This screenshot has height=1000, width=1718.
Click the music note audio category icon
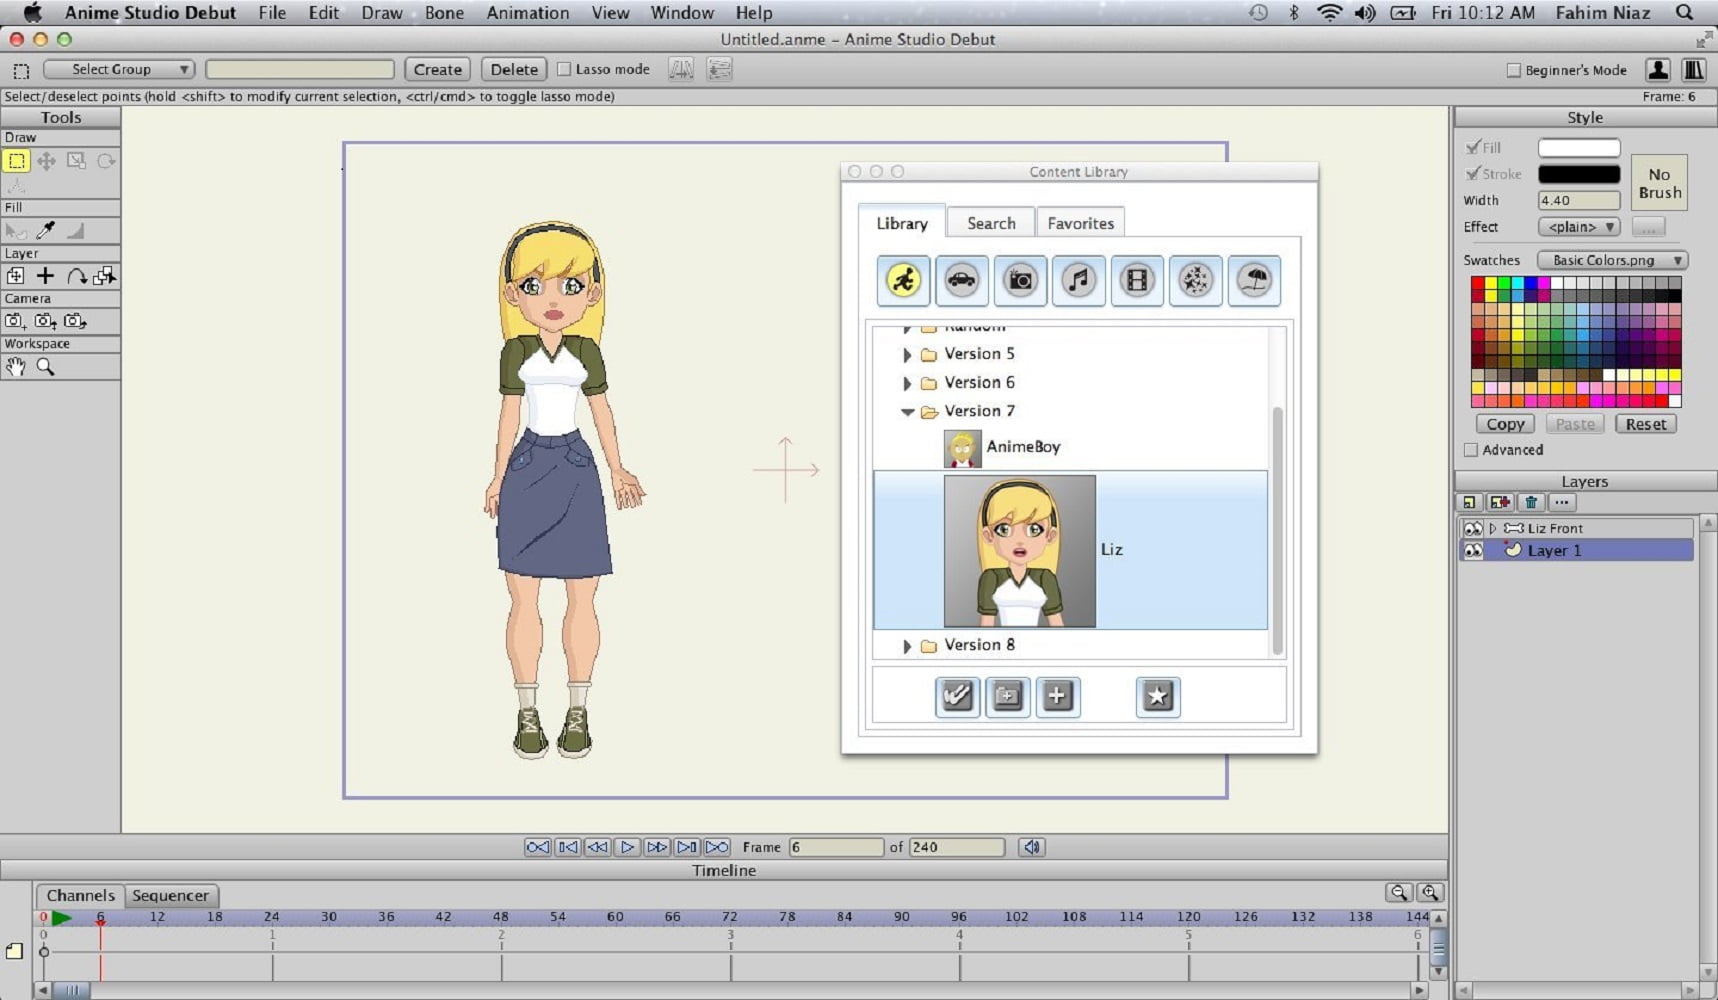pyautogui.click(x=1078, y=281)
